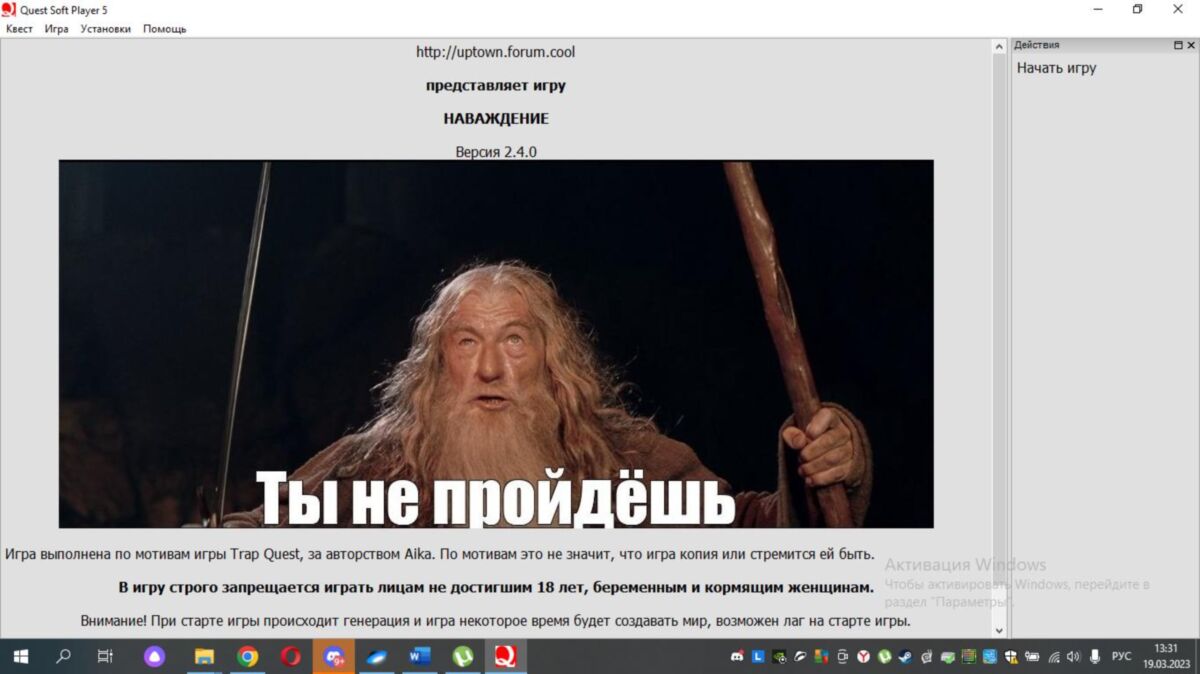Float the Действия panel with the undock icon
Viewport: 1200px width, 674px height.
[x=1177, y=45]
